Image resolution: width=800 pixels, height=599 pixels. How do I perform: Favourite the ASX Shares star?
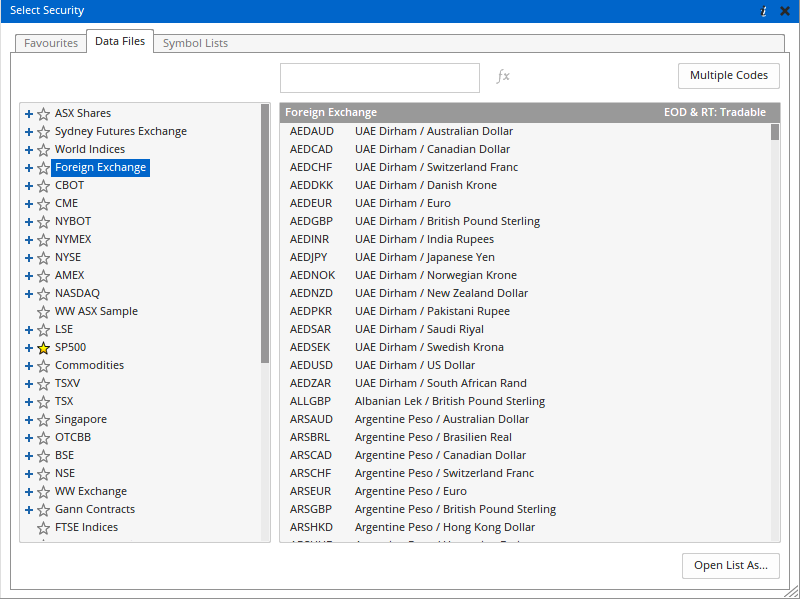pyautogui.click(x=44, y=114)
